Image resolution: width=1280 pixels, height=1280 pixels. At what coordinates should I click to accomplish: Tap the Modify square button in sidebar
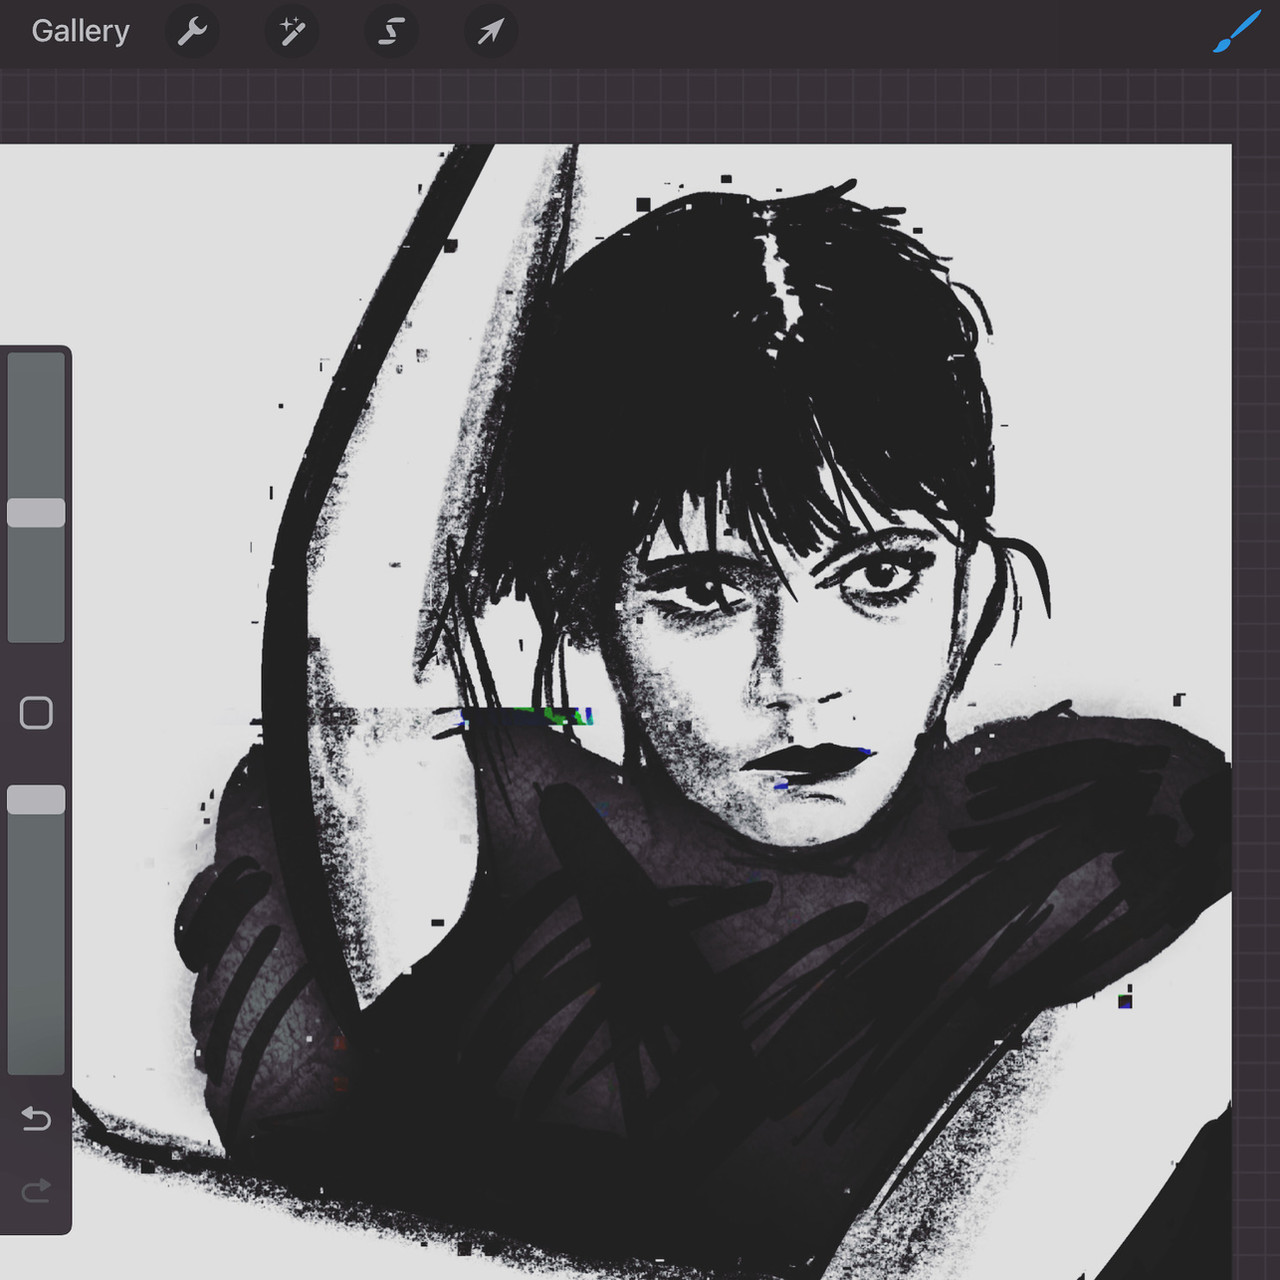coord(36,713)
